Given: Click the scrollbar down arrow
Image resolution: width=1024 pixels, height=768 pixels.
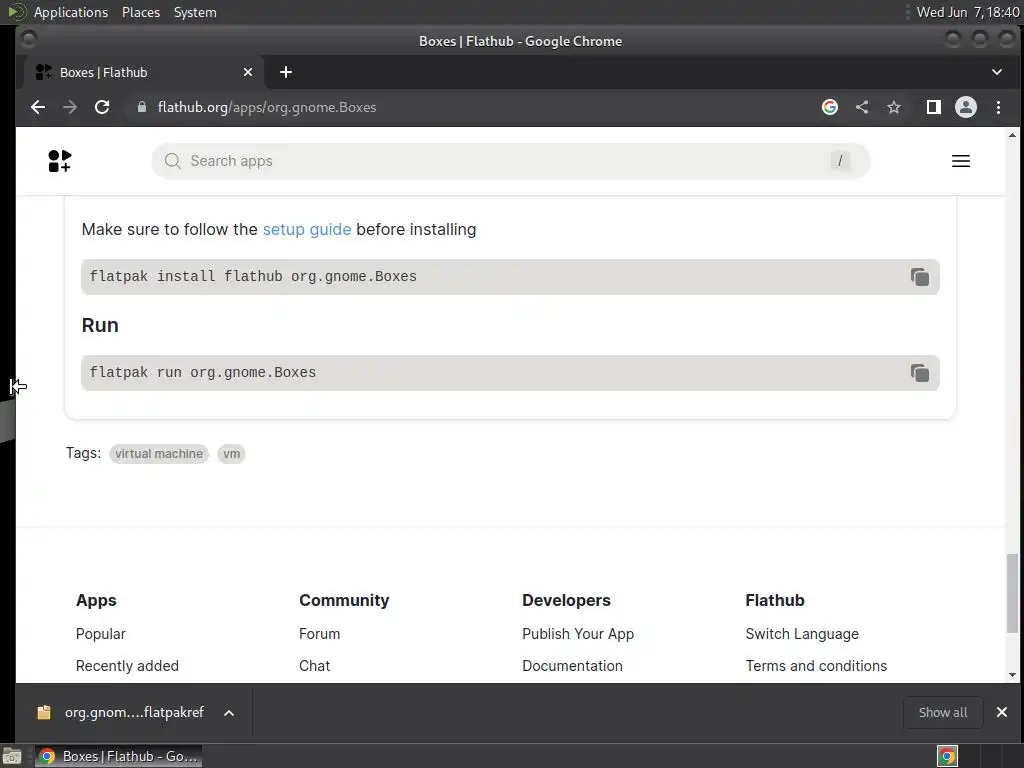Looking at the screenshot, I should pos(1012,675).
